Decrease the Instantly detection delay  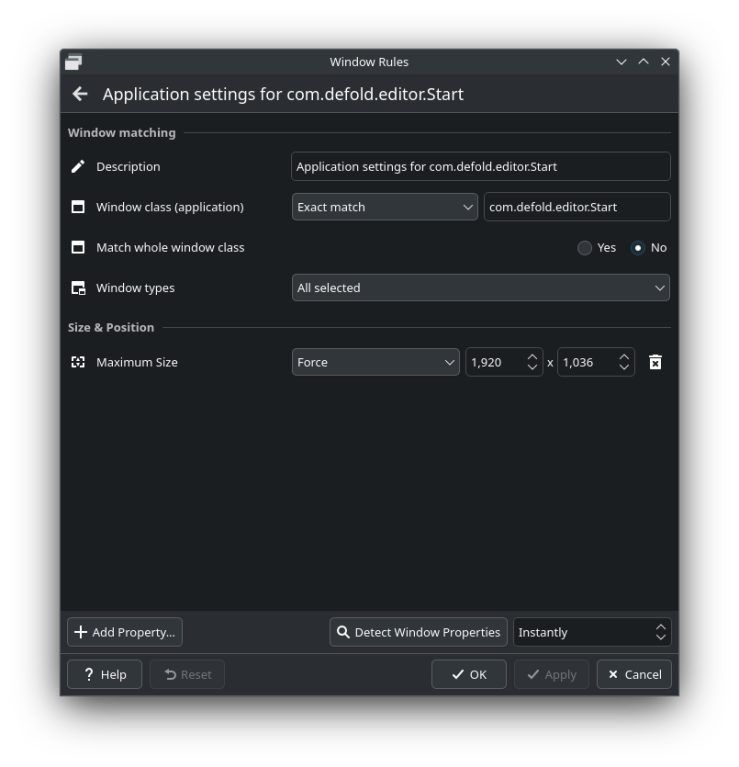[x=661, y=637]
